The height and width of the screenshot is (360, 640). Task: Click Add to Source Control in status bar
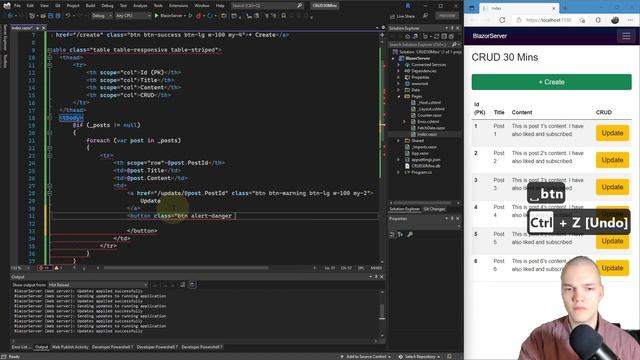[x=366, y=356]
